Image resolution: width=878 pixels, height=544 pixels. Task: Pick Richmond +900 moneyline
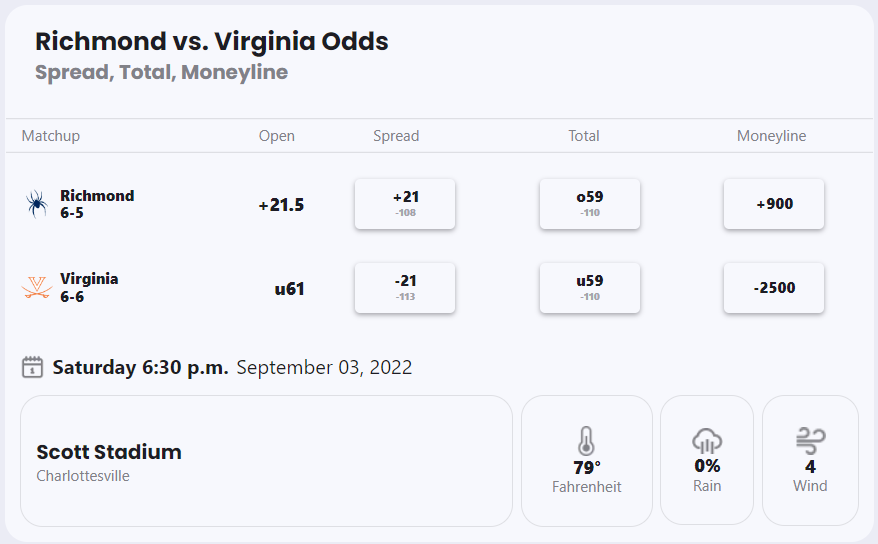pos(774,204)
